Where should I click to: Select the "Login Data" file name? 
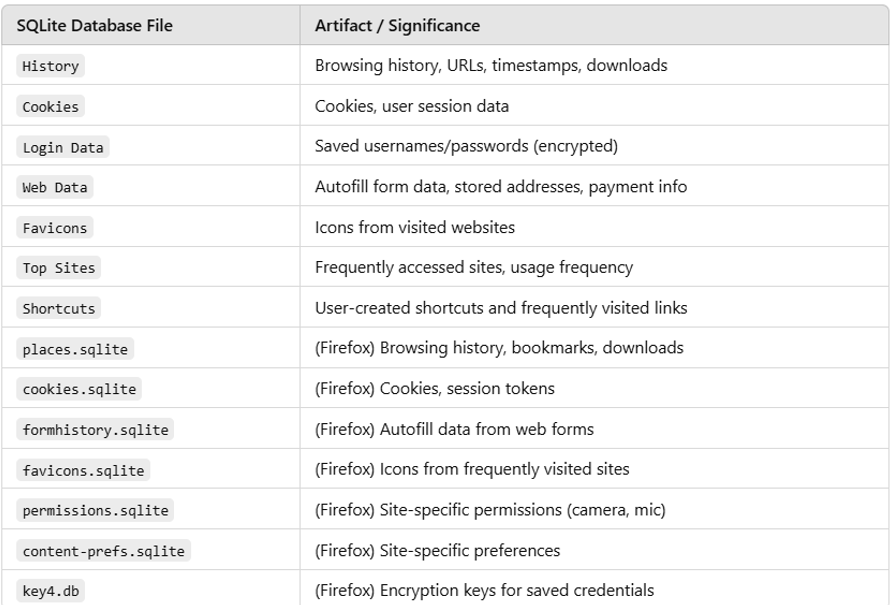pyautogui.click(x=62, y=147)
